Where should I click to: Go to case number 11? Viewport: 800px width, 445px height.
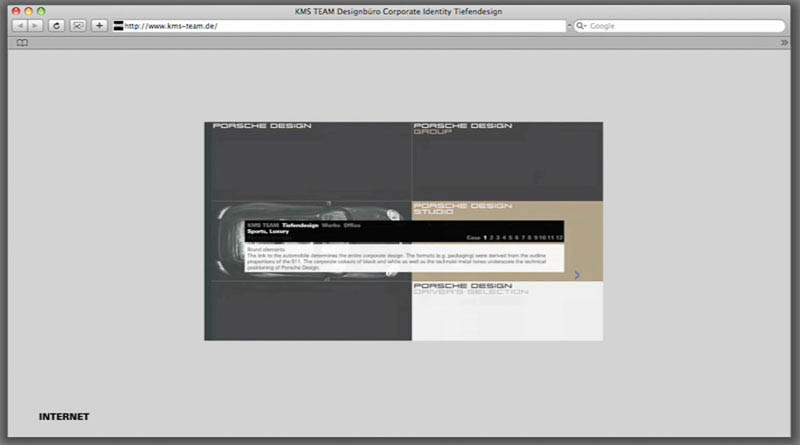point(551,237)
